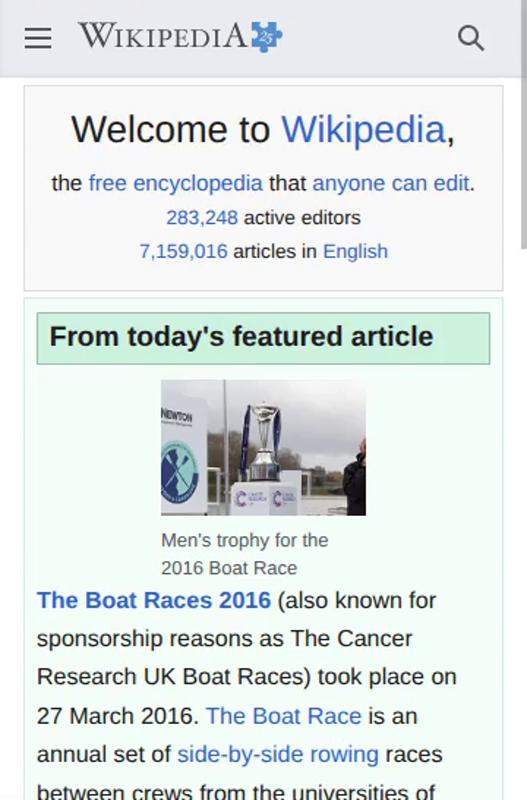Click the Wikipedia wordmark logo
The width and height of the screenshot is (527, 800).
163,36
